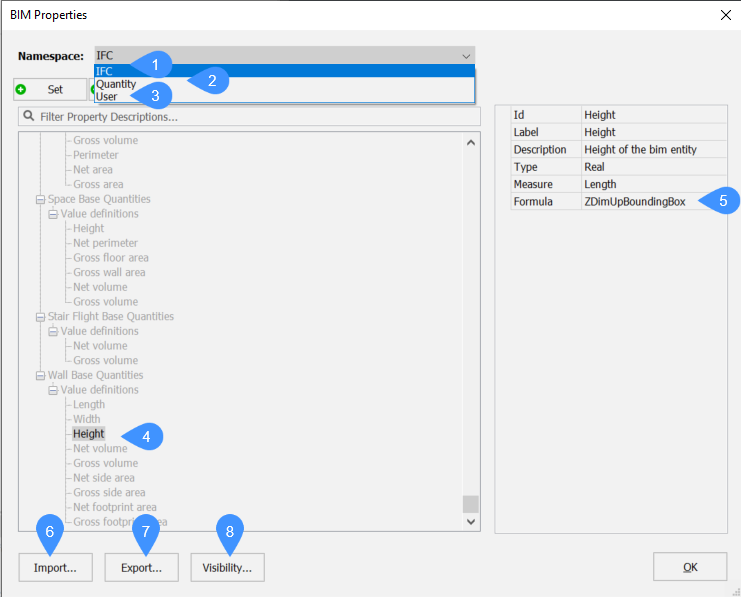Collapse Value definitions under Wall Base Quantities

[x=54, y=390]
